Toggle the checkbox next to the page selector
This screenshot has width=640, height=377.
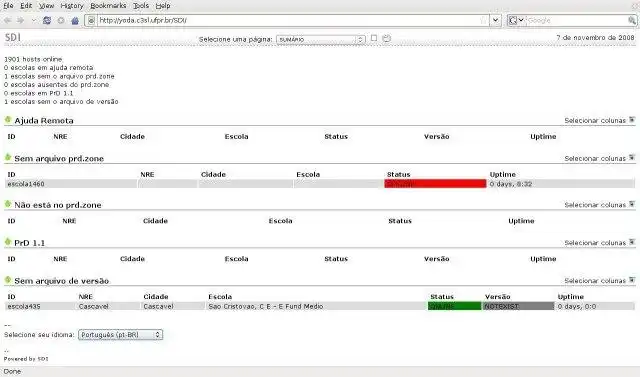(x=374, y=38)
